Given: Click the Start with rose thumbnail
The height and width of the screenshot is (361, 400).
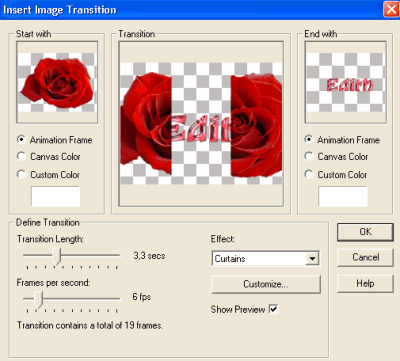Looking at the screenshot, I should 57,82.
